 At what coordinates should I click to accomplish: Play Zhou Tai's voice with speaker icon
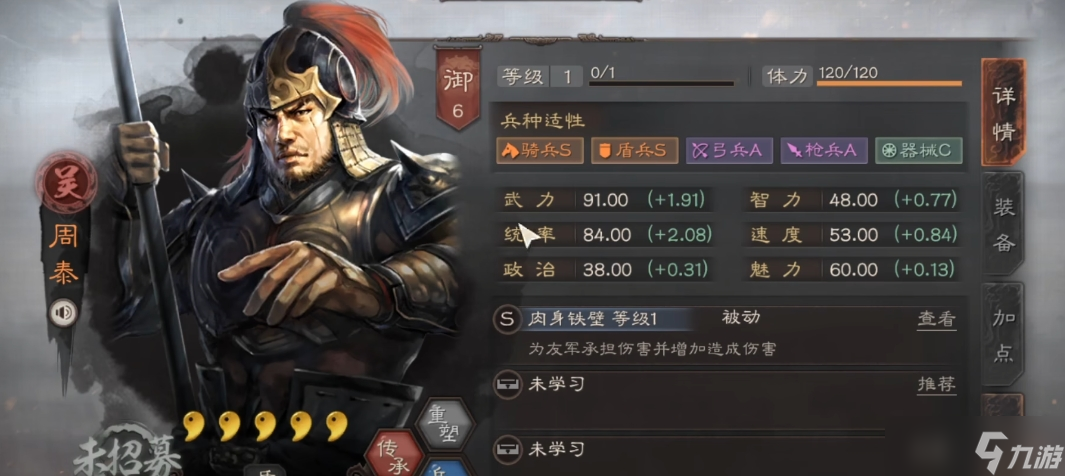pos(65,312)
